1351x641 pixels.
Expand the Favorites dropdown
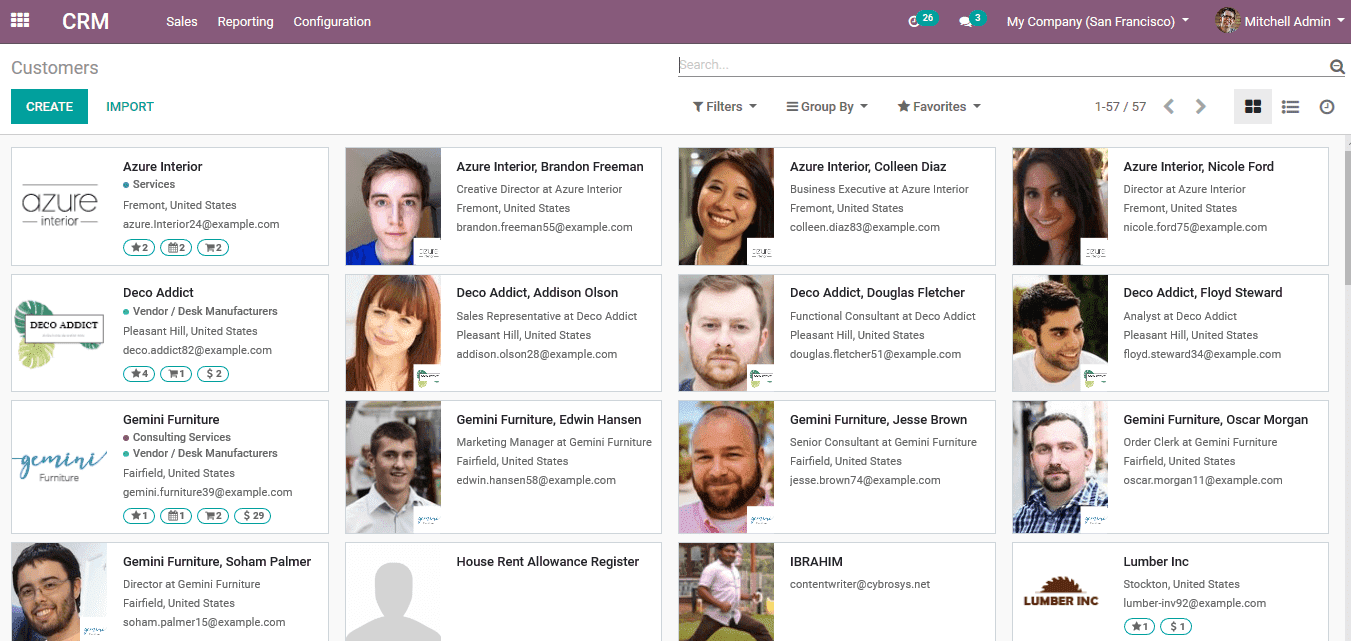click(939, 107)
